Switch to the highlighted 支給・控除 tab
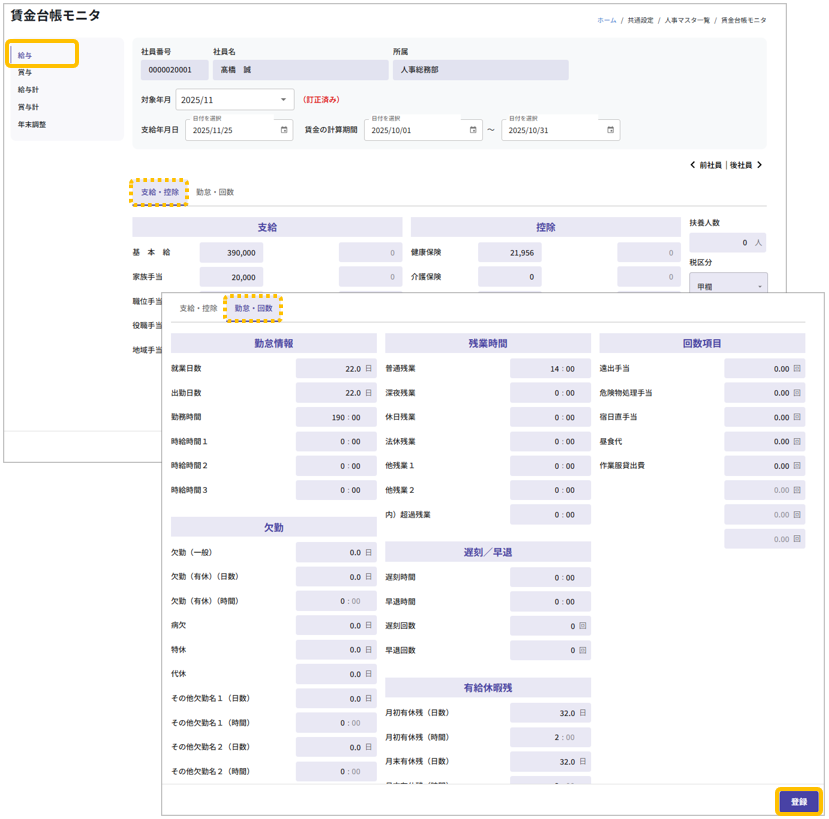This screenshot has width=829, height=819. point(160,192)
